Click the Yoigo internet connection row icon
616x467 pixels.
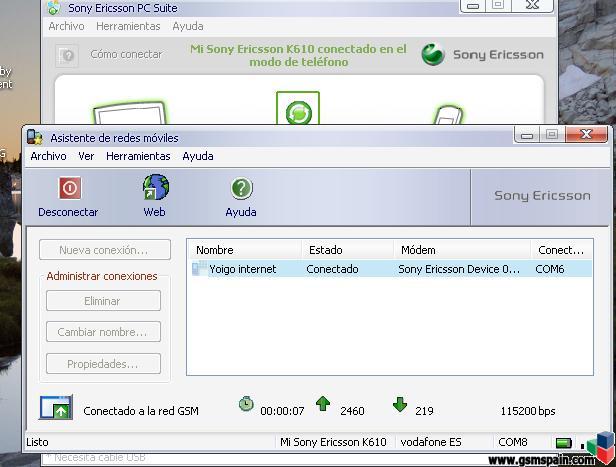pyautogui.click(x=199, y=269)
